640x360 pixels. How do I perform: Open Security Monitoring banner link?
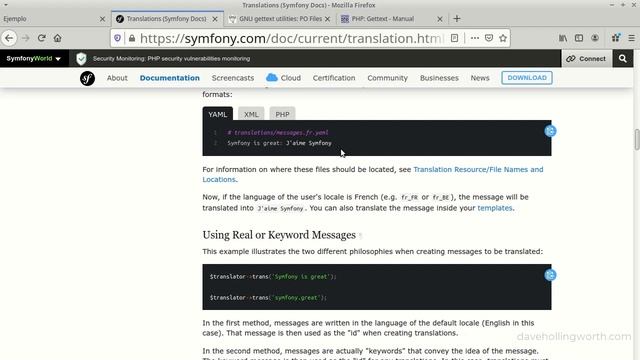(x=171, y=59)
